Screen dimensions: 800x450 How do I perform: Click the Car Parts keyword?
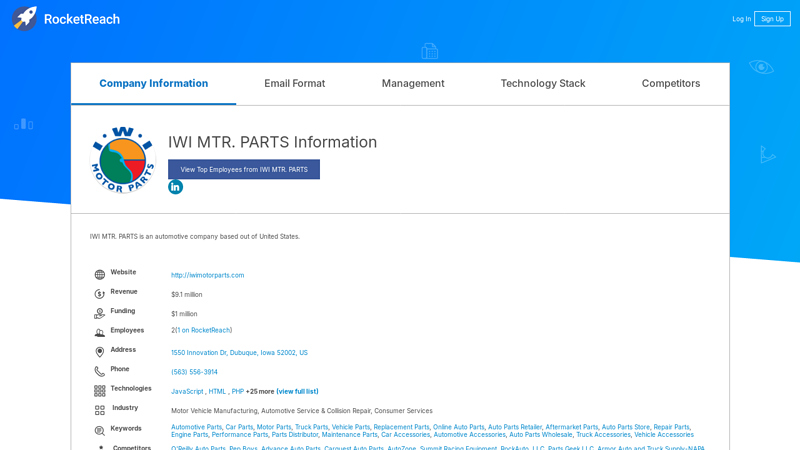[239, 427]
